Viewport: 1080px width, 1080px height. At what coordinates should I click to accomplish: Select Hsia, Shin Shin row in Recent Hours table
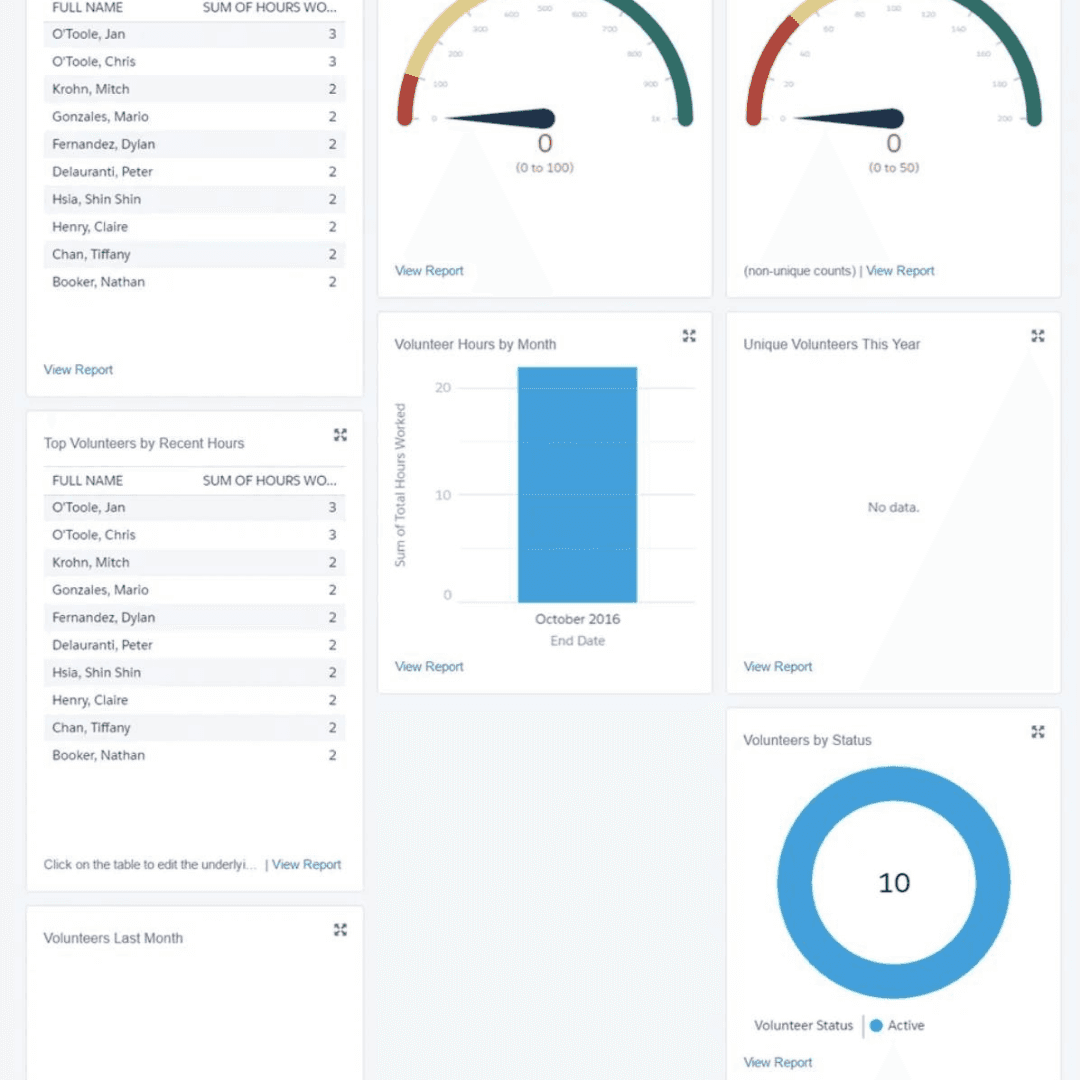point(194,673)
